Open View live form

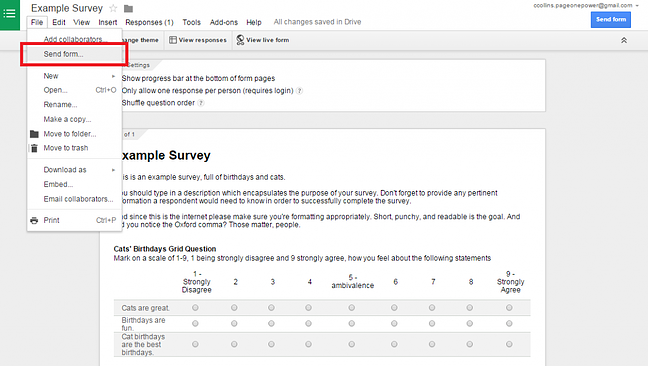tap(263, 40)
